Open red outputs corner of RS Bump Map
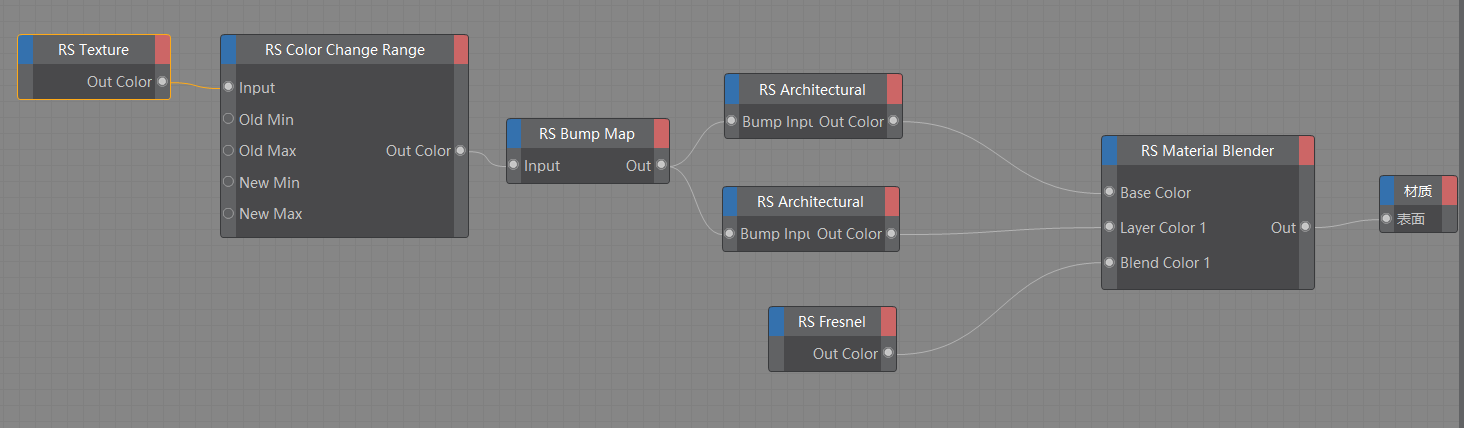Viewport: 1464px width, 428px height. [662, 134]
